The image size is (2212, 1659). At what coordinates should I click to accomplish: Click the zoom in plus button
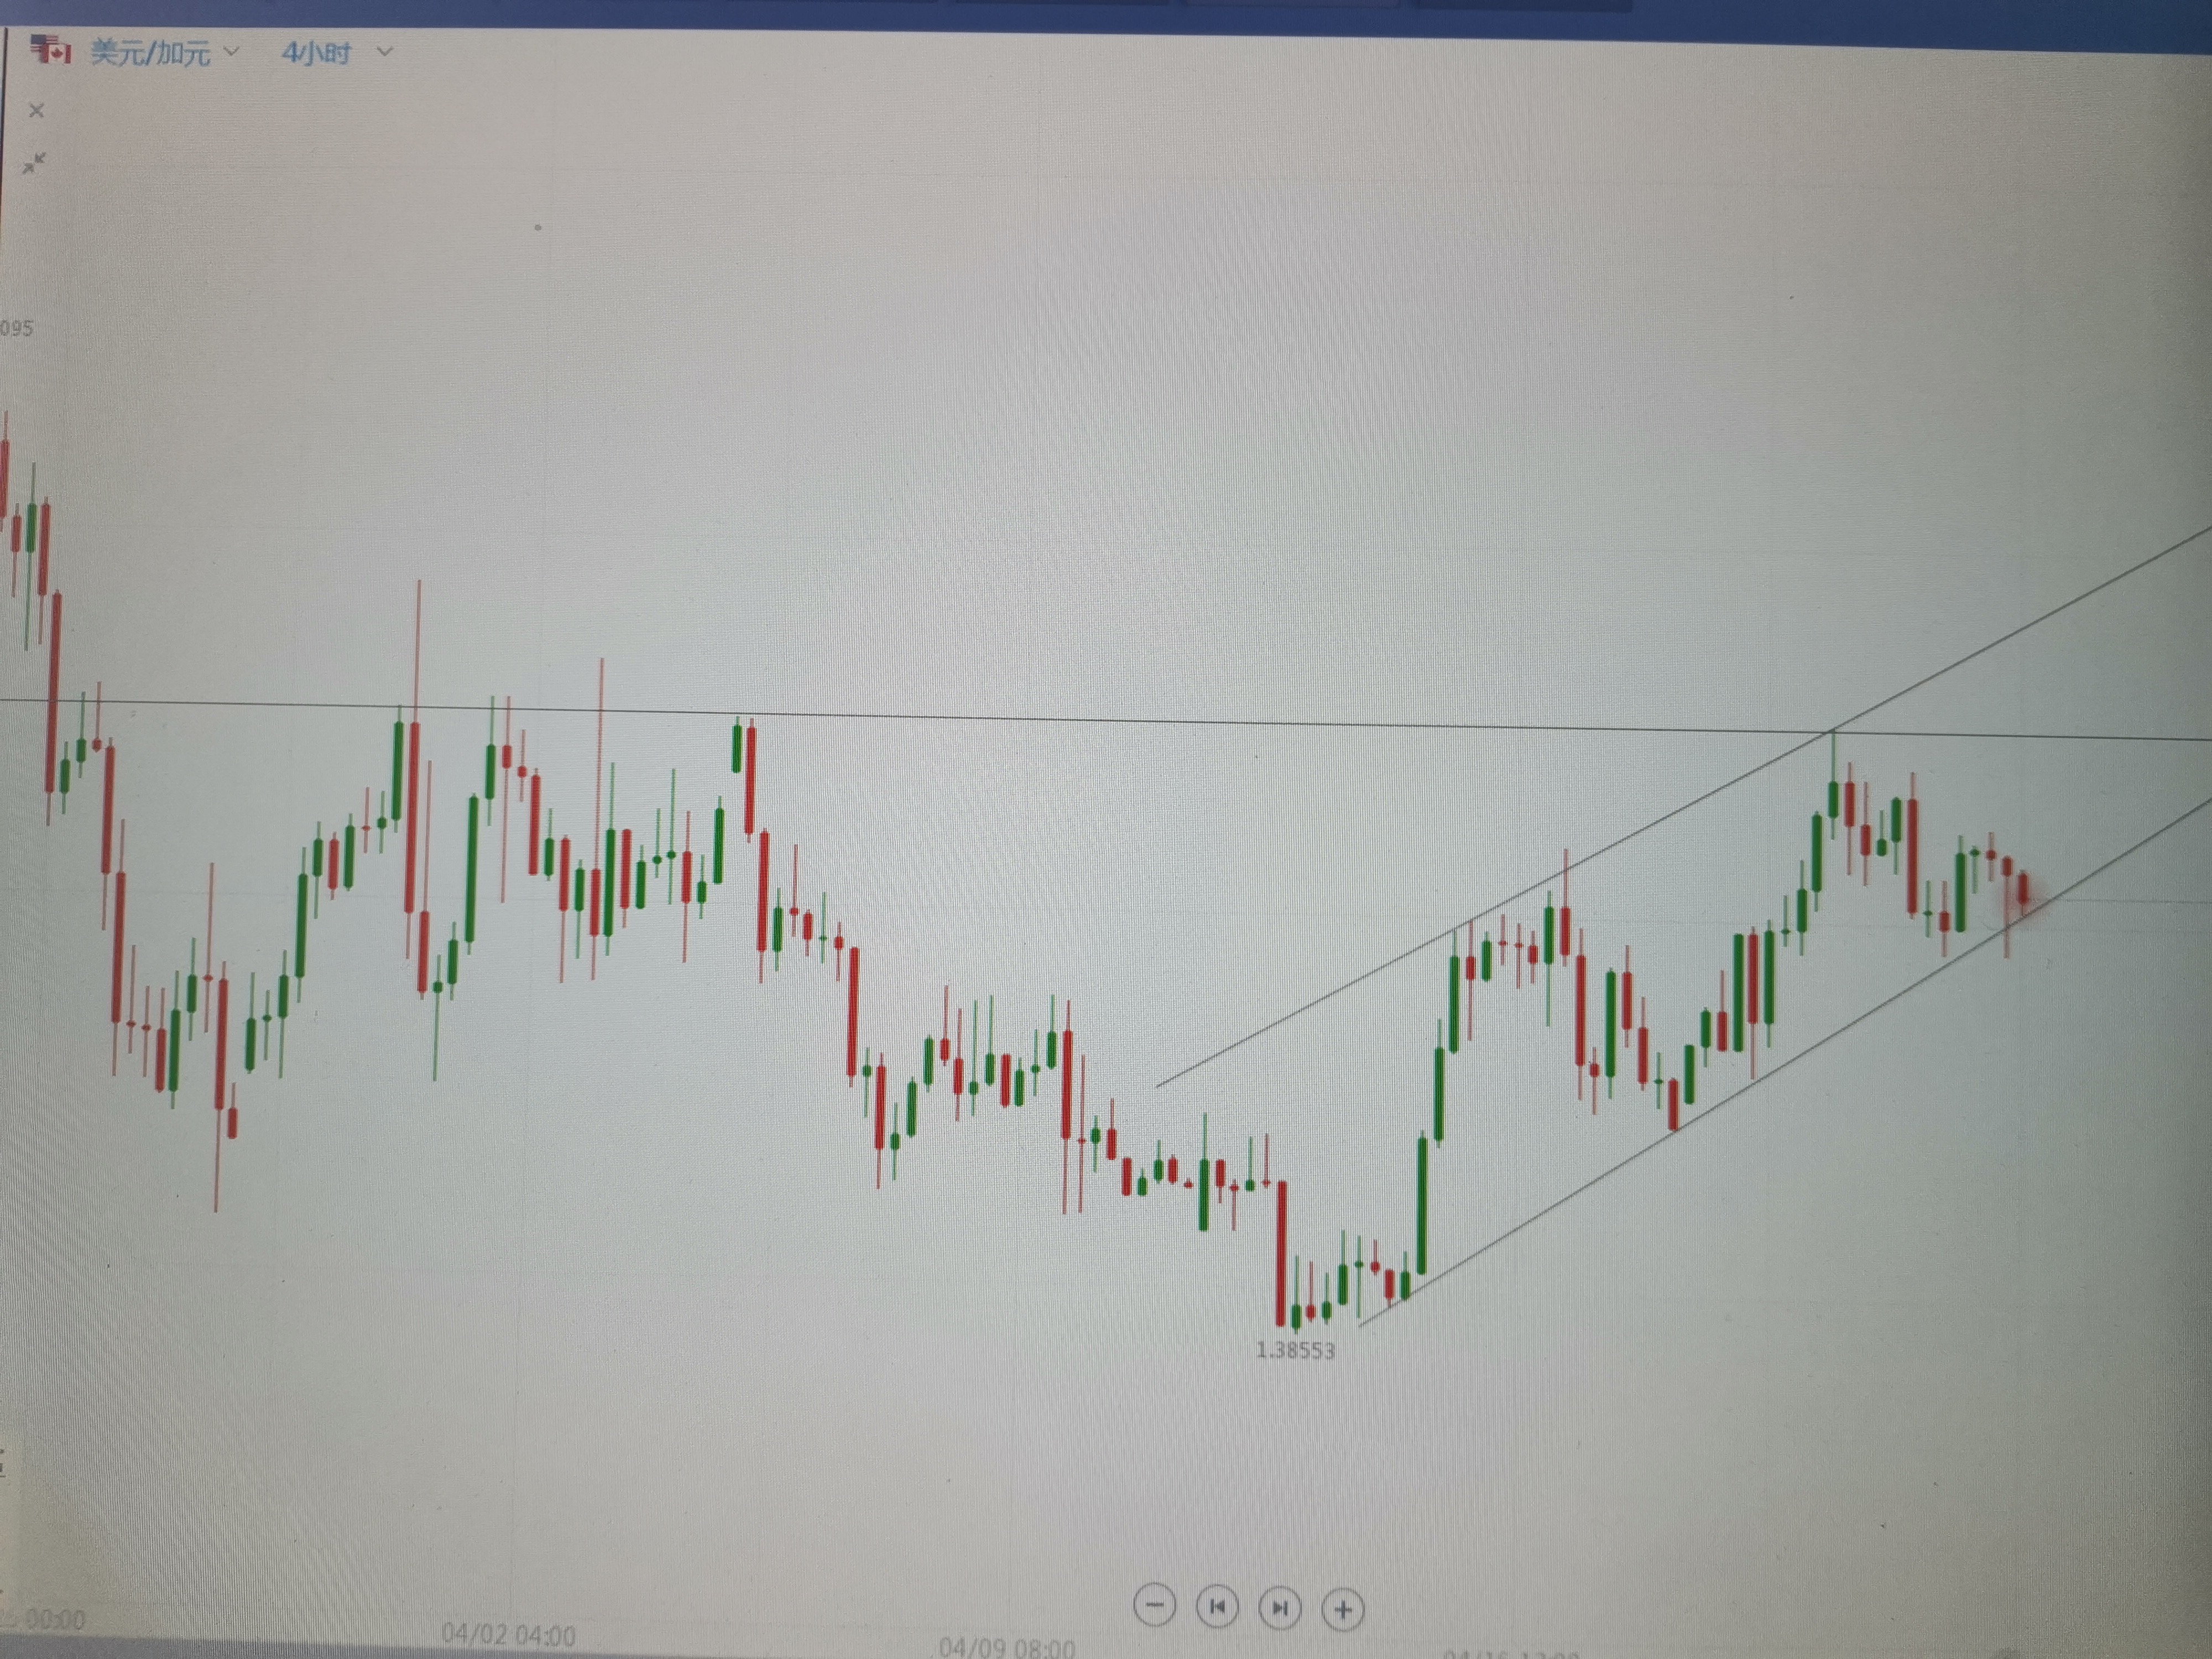pos(1343,1610)
